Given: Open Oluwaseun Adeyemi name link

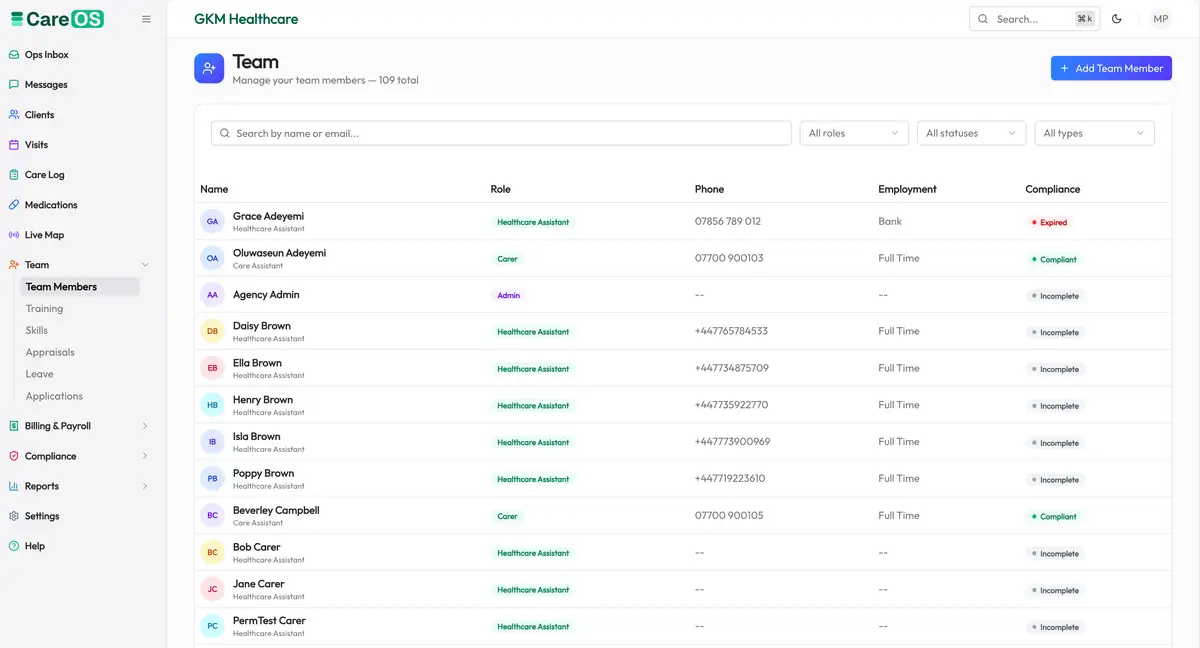Looking at the screenshot, I should 279,253.
